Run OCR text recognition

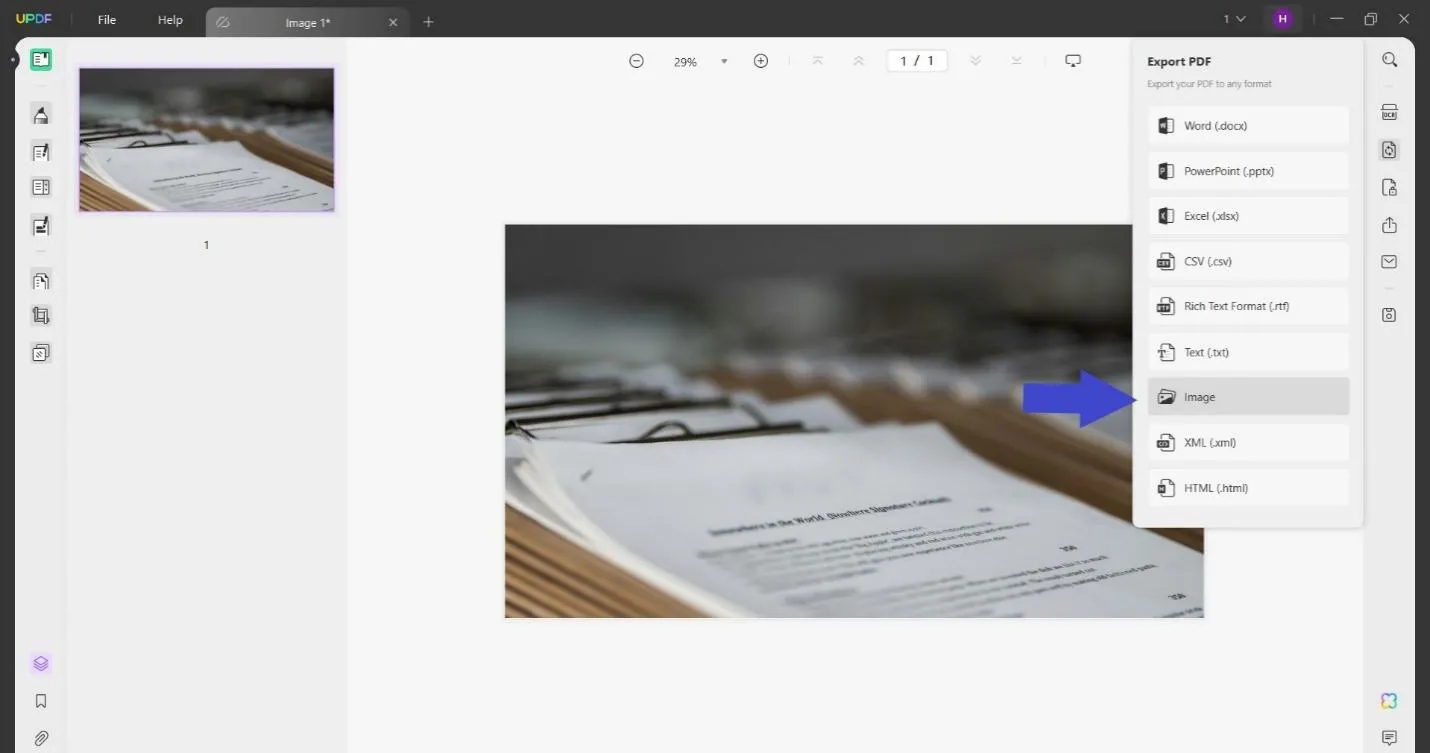(x=1389, y=112)
